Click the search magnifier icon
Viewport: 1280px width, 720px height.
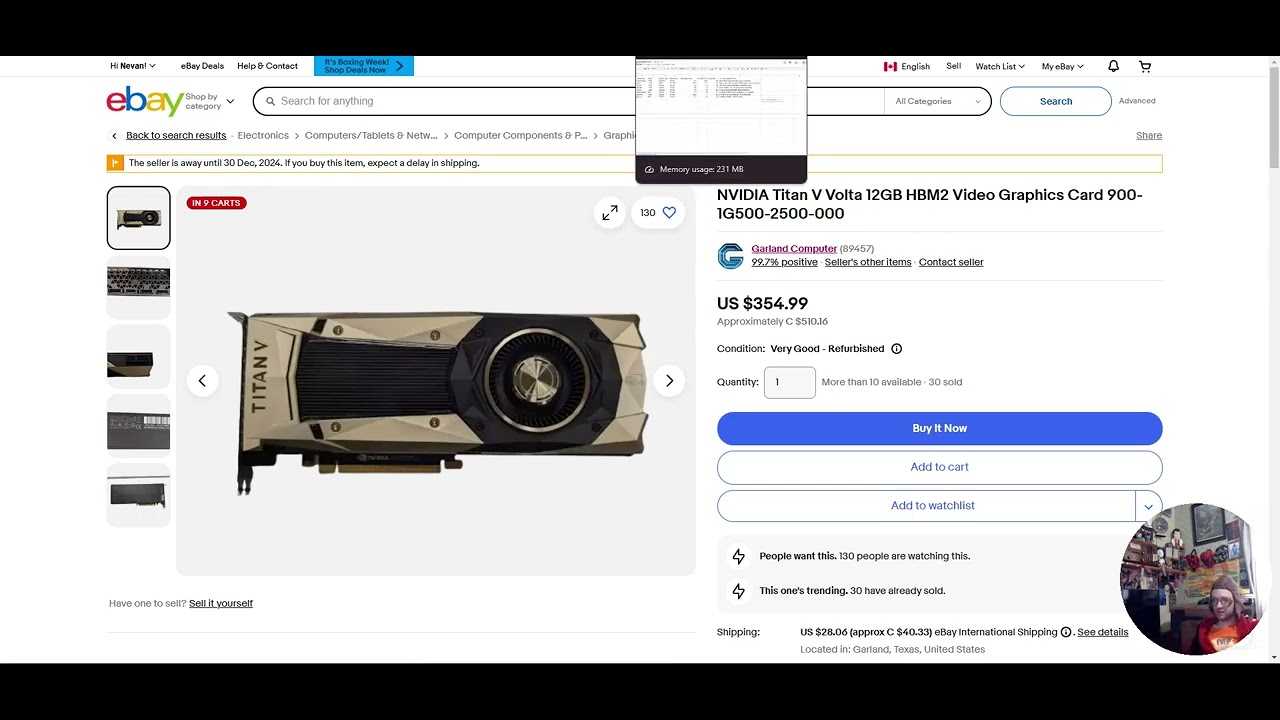[270, 101]
